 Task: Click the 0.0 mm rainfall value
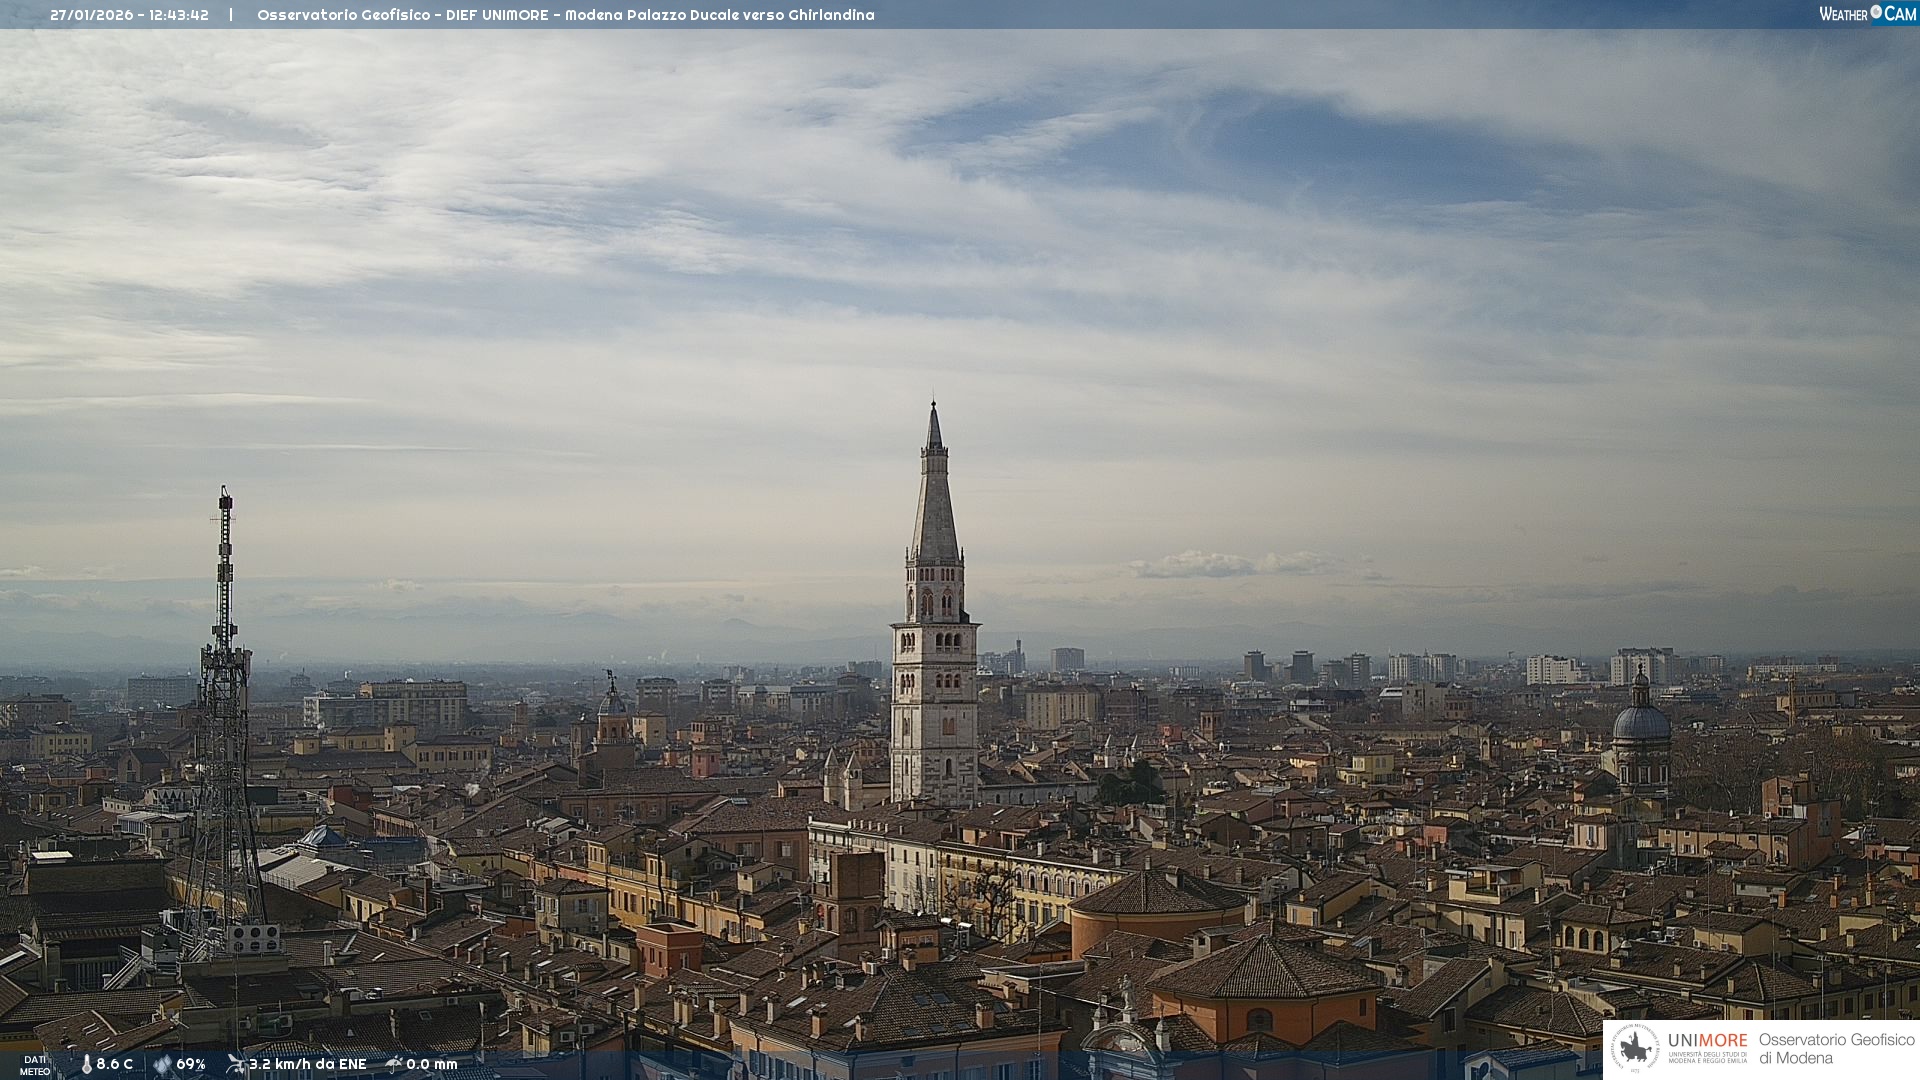pos(432,1064)
